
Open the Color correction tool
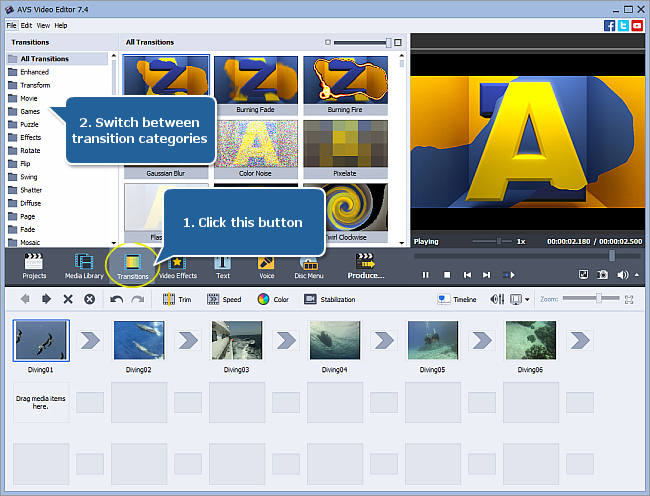(273, 299)
